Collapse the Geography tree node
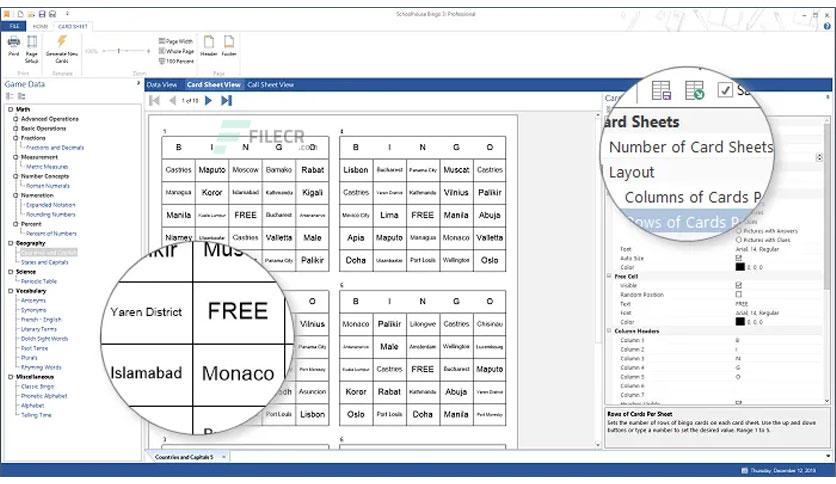 coord(10,243)
